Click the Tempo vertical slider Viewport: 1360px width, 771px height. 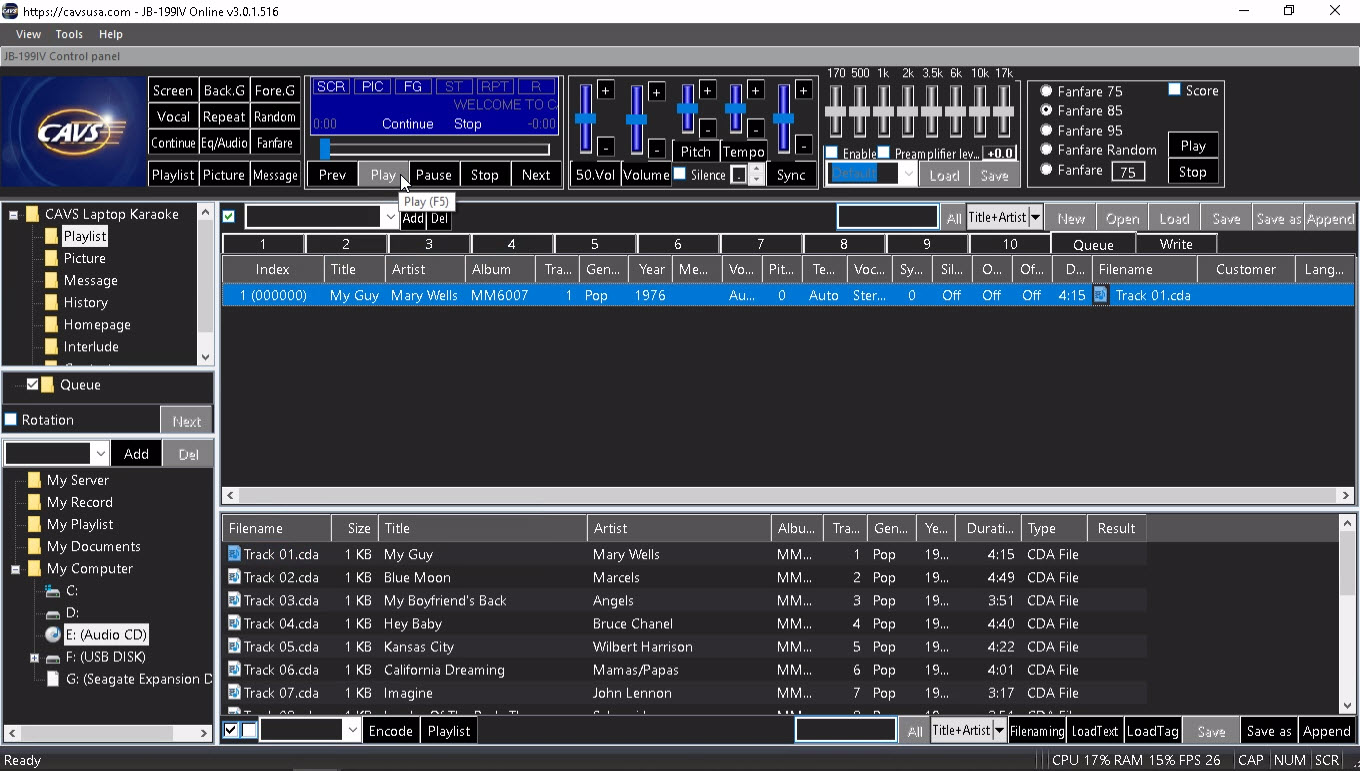point(735,108)
